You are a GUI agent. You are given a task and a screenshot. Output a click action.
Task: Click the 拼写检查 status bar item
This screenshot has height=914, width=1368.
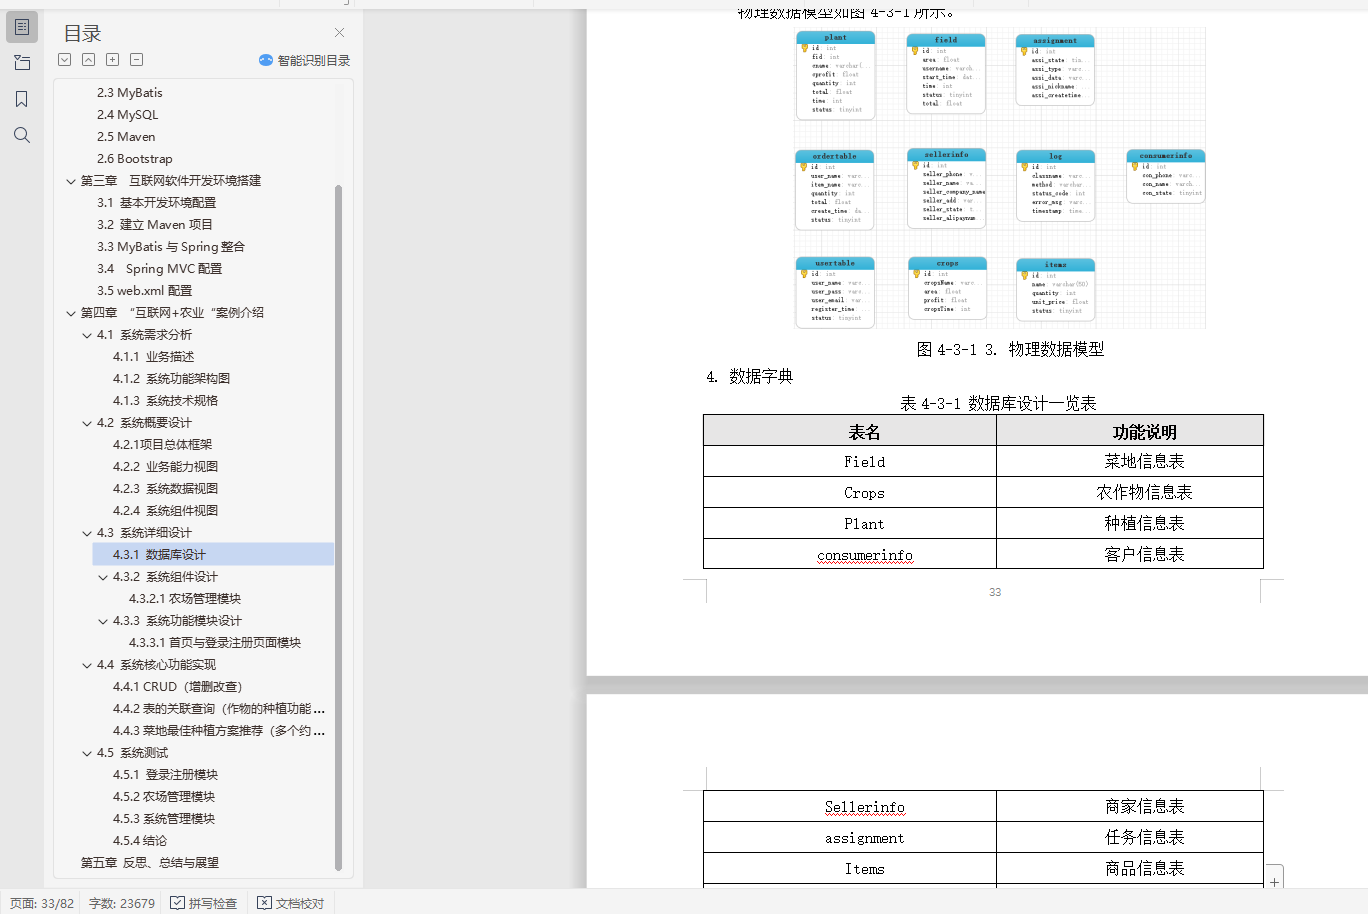pyautogui.click(x=204, y=903)
